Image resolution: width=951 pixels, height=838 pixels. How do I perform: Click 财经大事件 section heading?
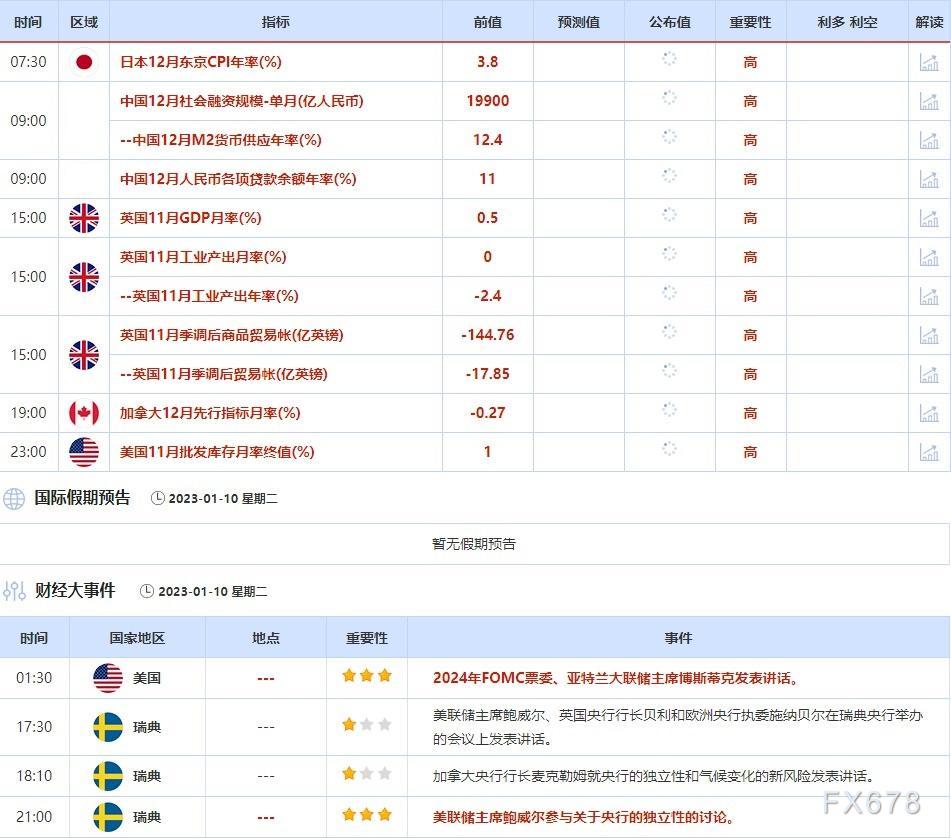(x=75, y=590)
